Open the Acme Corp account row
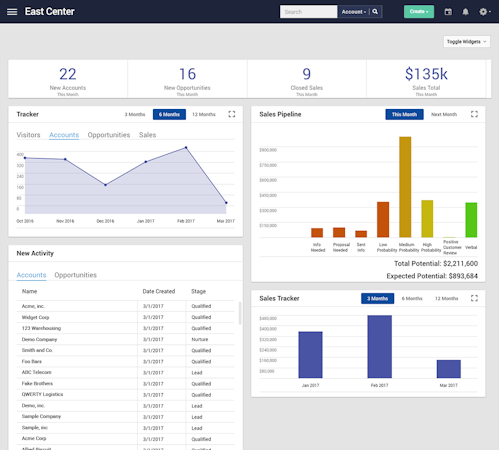499x450 pixels. 125,439
